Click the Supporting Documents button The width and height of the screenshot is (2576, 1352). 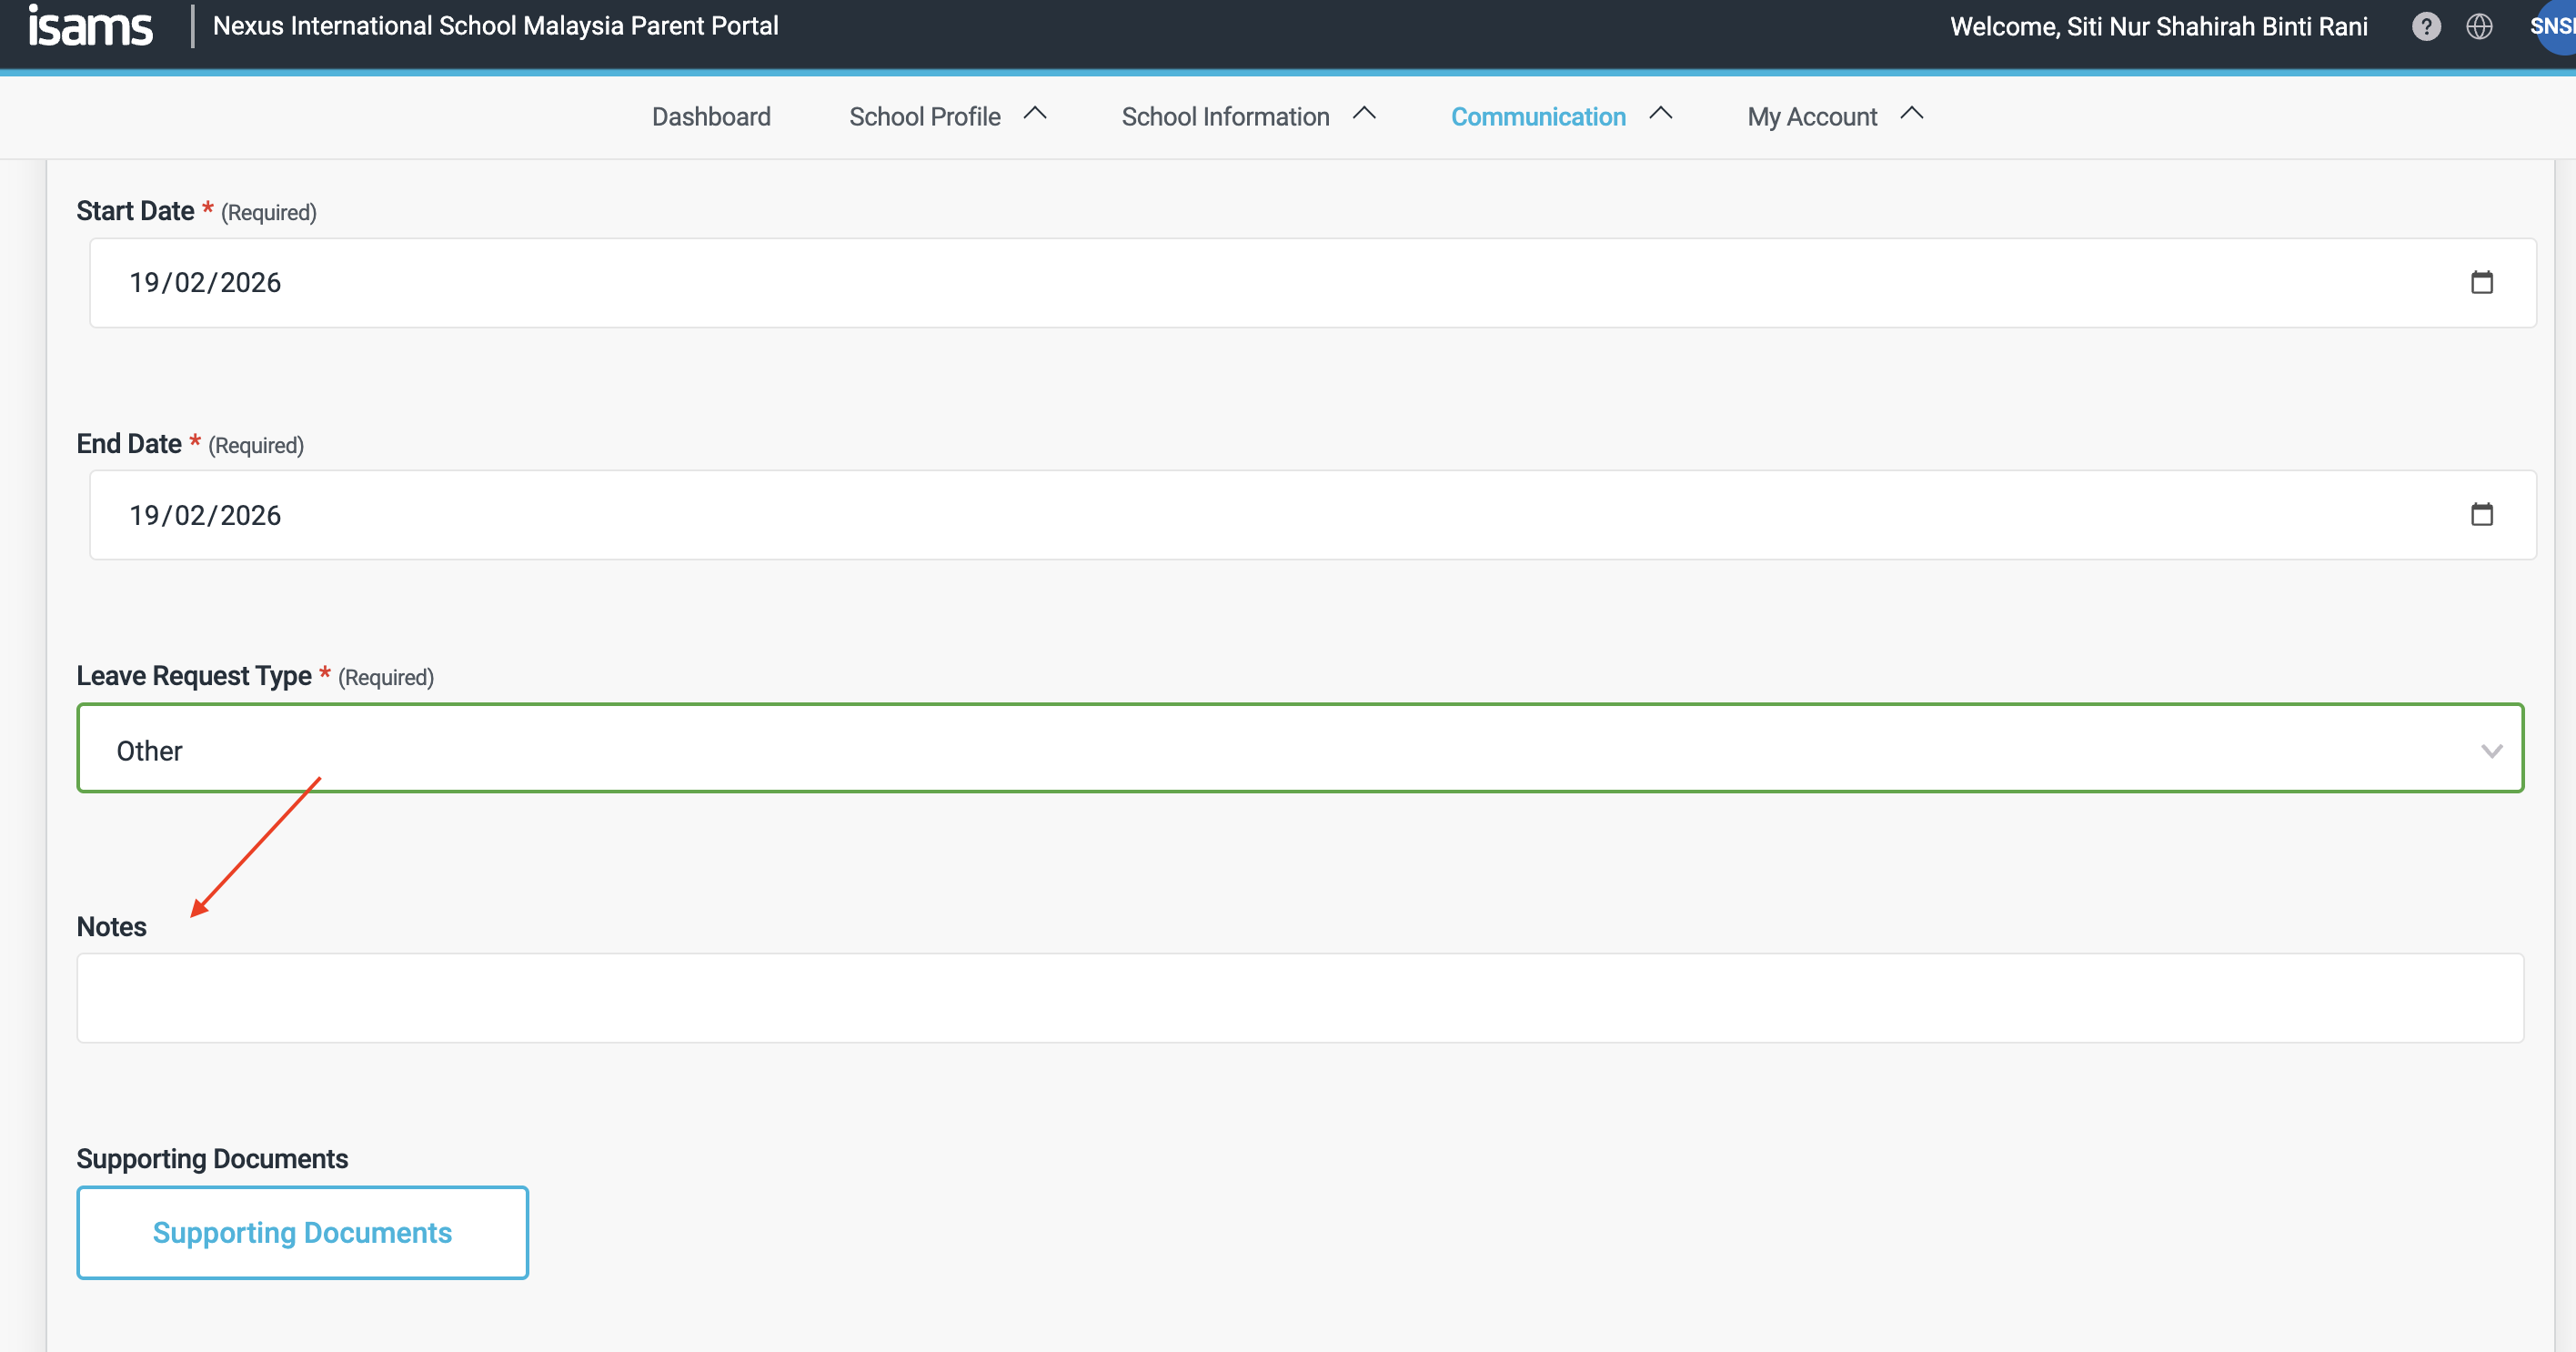click(302, 1232)
